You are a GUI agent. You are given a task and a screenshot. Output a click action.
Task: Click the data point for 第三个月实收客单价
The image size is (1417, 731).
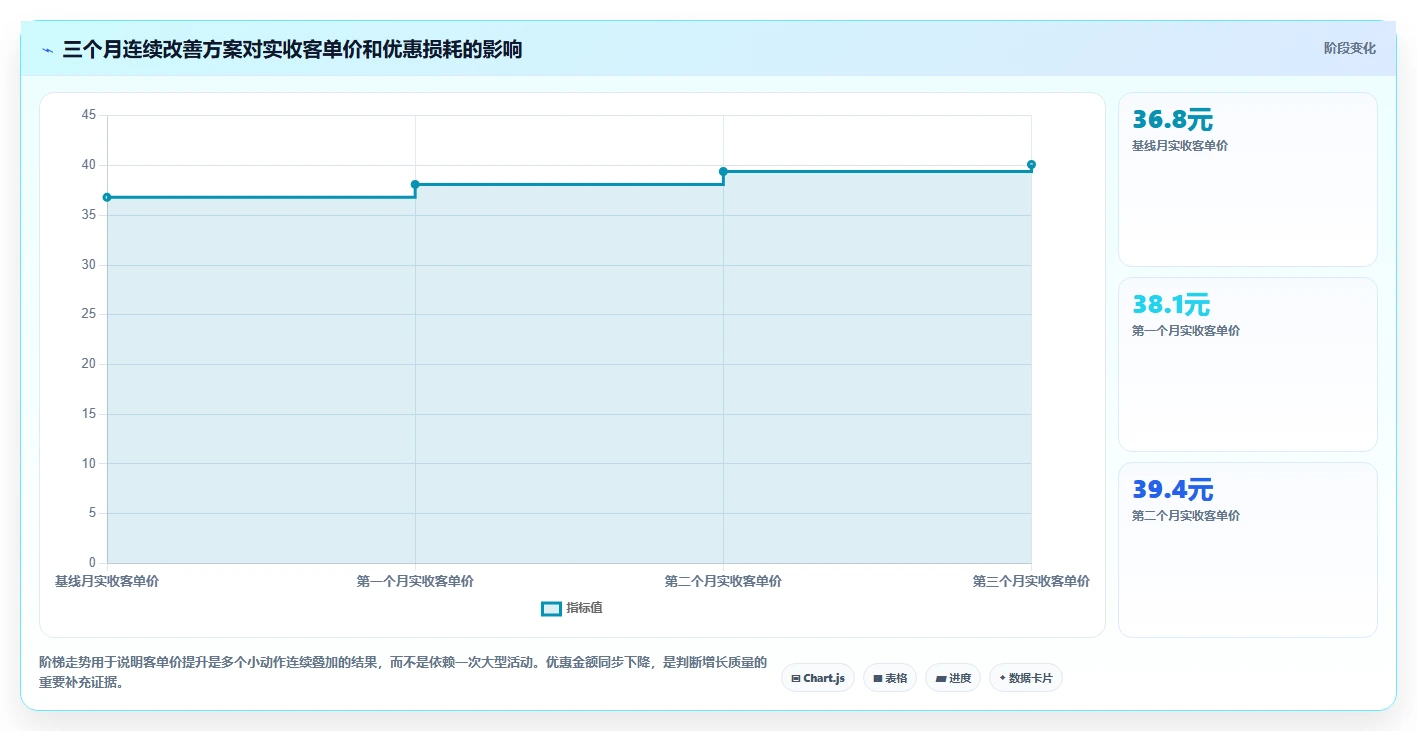pyautogui.click(x=1031, y=164)
